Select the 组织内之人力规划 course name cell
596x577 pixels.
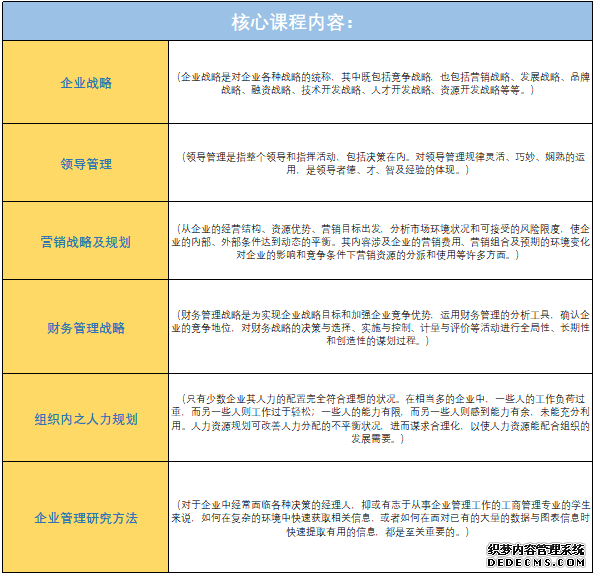pyautogui.click(x=86, y=418)
